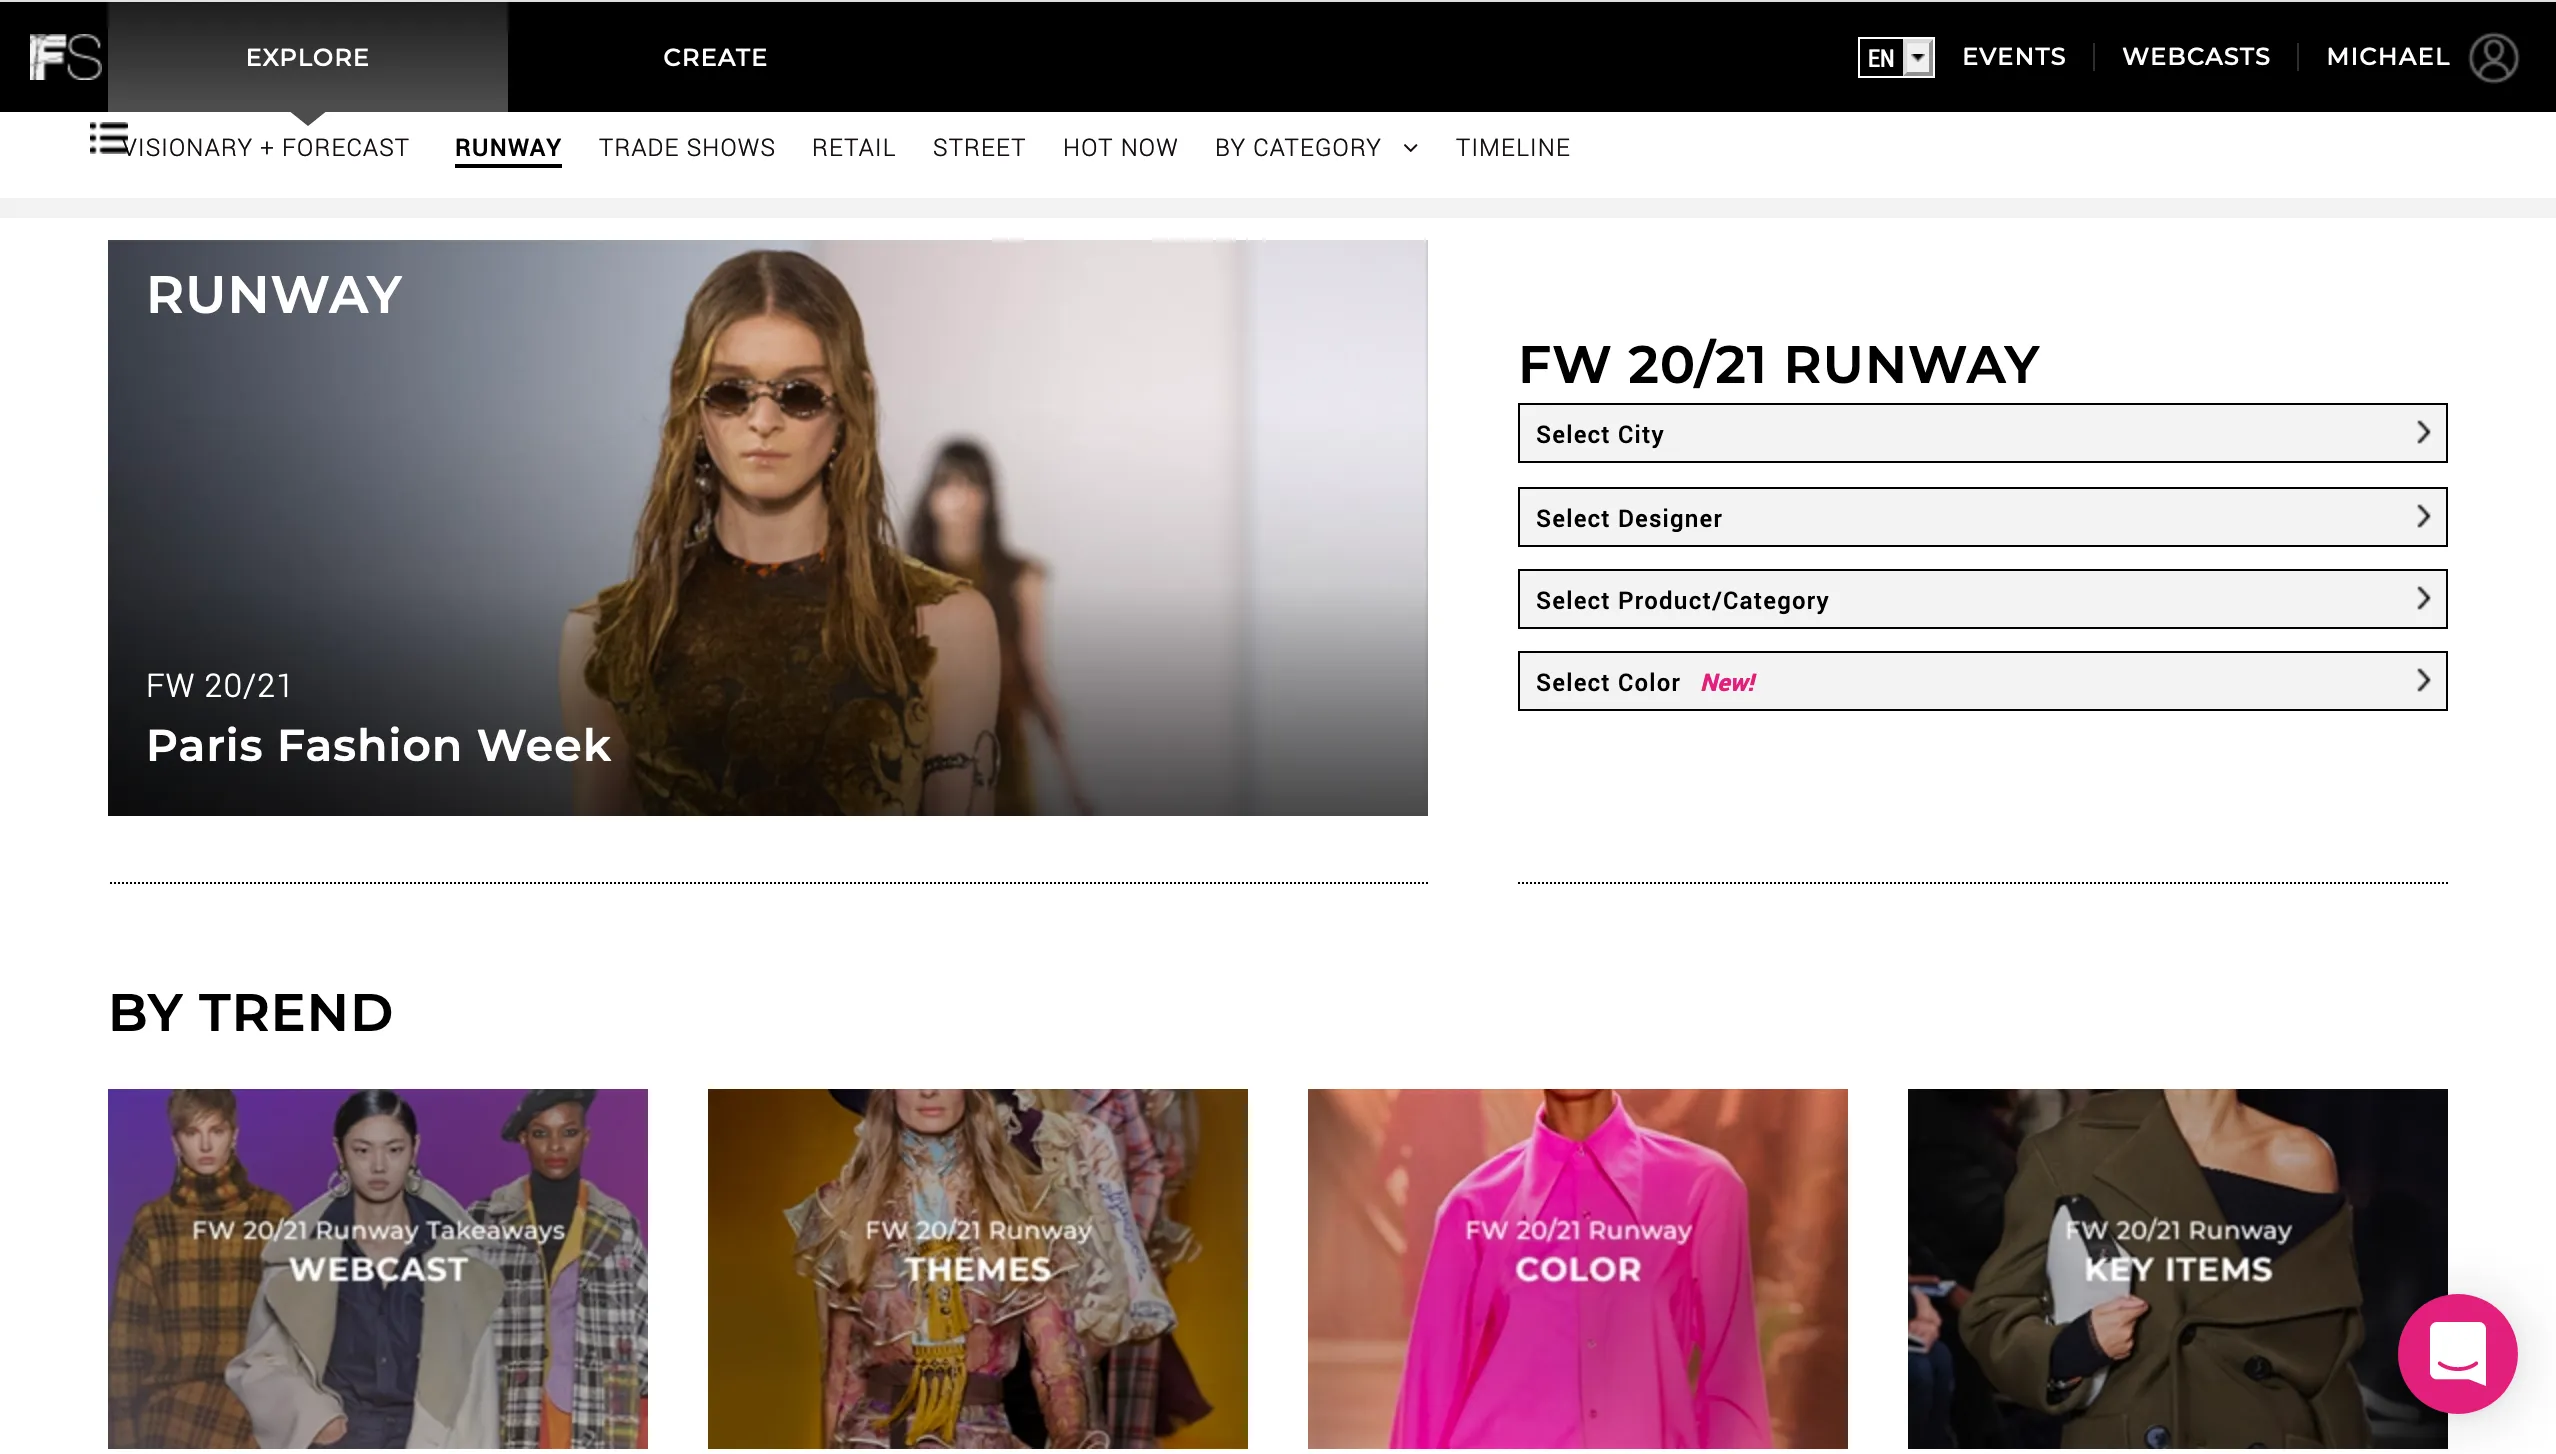Click the pink New! label
The width and height of the screenshot is (2556, 1454).
pos(1728,683)
